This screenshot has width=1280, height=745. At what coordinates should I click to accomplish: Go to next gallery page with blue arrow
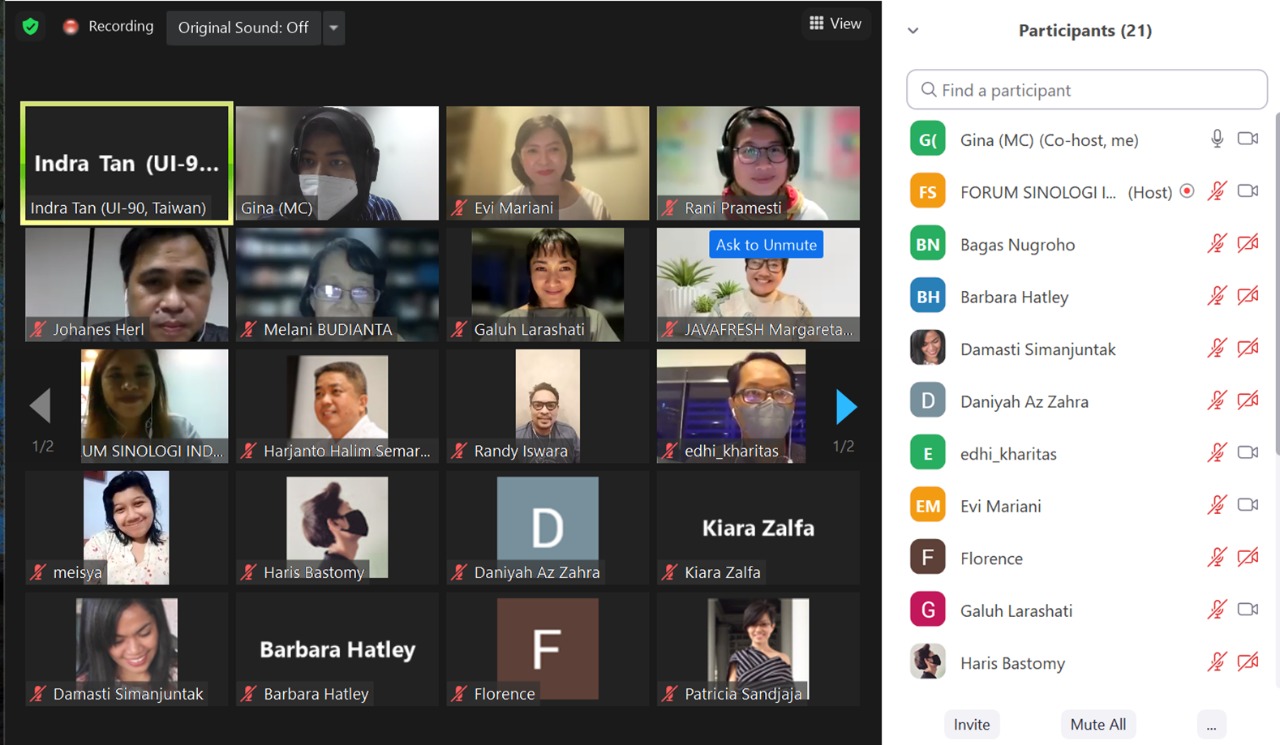[846, 407]
